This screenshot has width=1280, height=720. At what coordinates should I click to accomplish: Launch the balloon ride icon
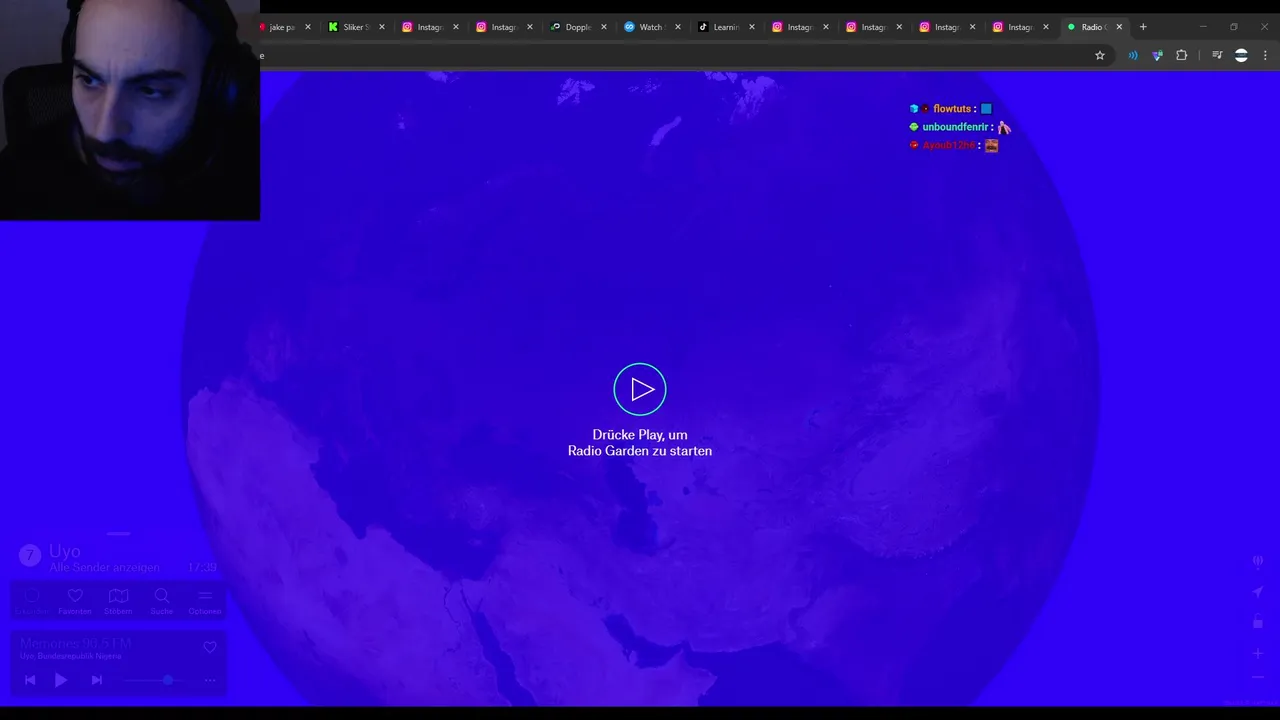[1258, 561]
